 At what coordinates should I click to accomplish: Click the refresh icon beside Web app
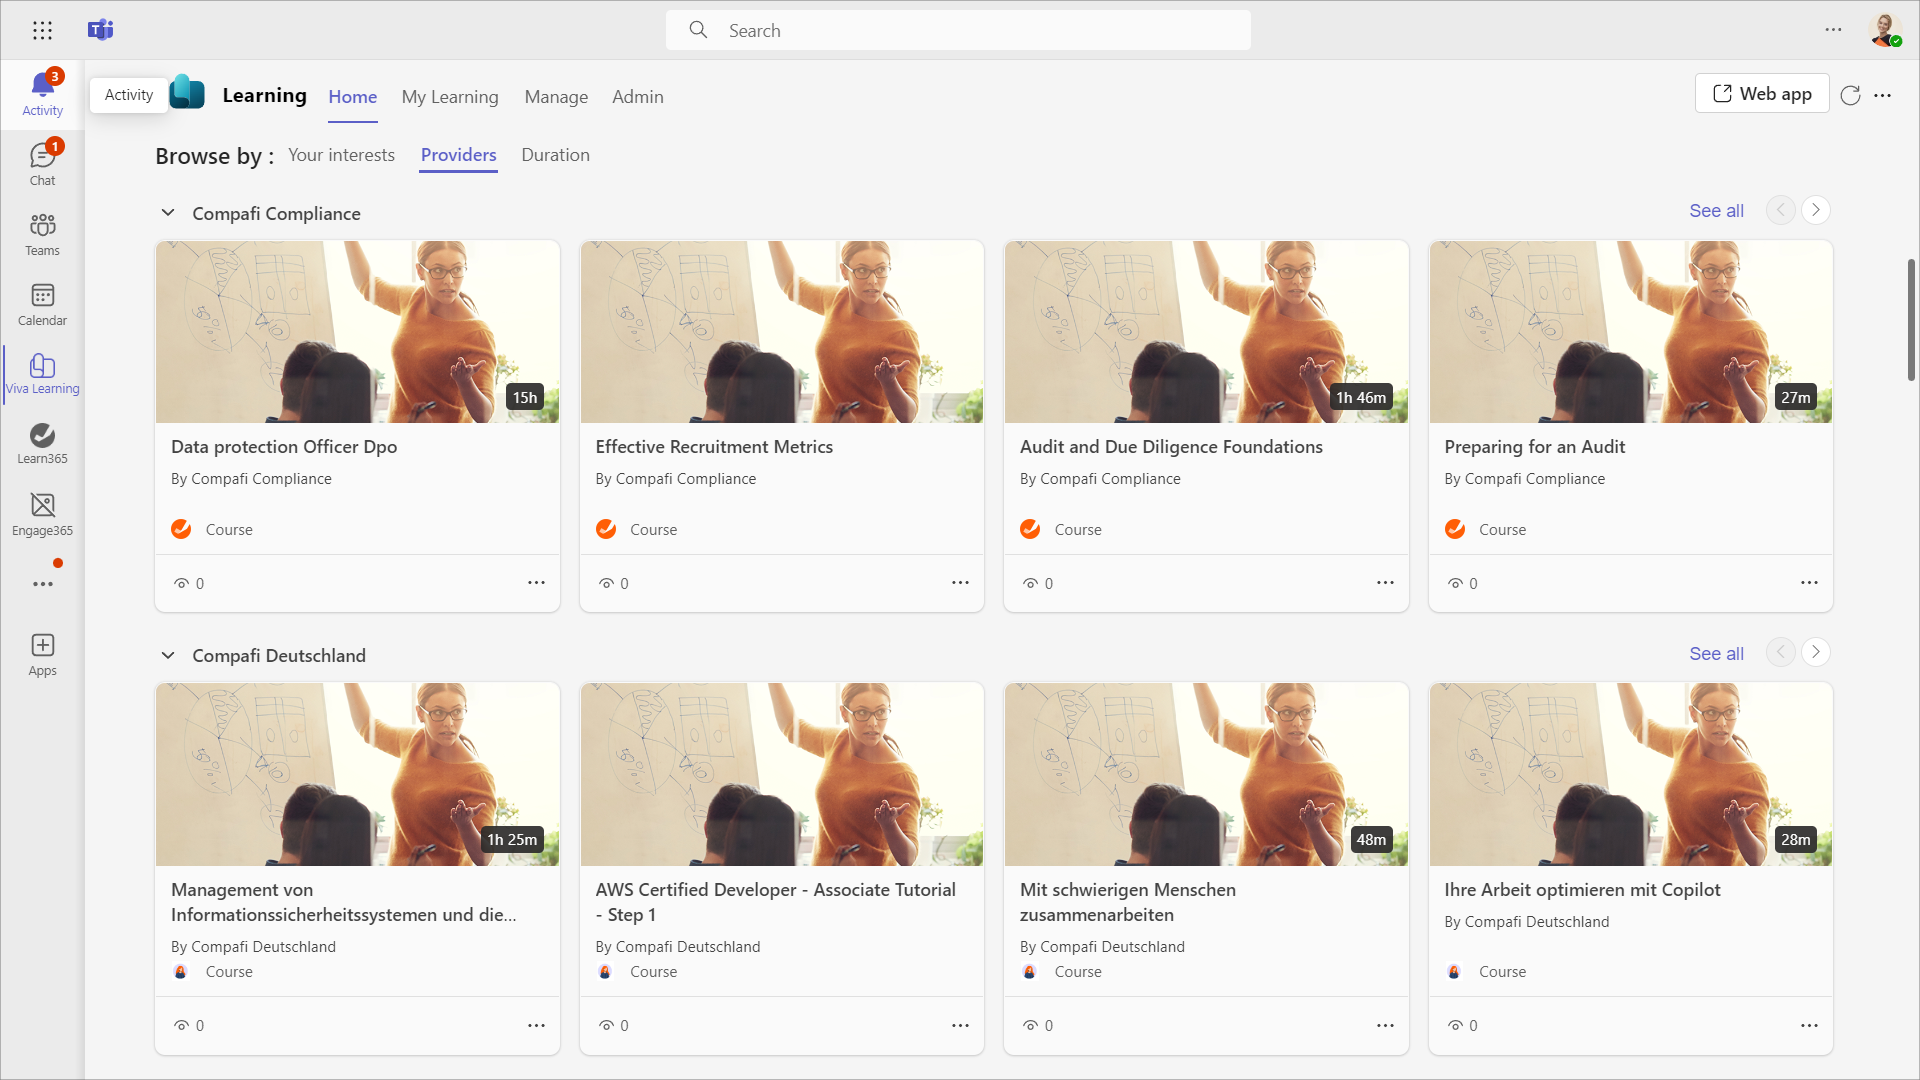1850,95
